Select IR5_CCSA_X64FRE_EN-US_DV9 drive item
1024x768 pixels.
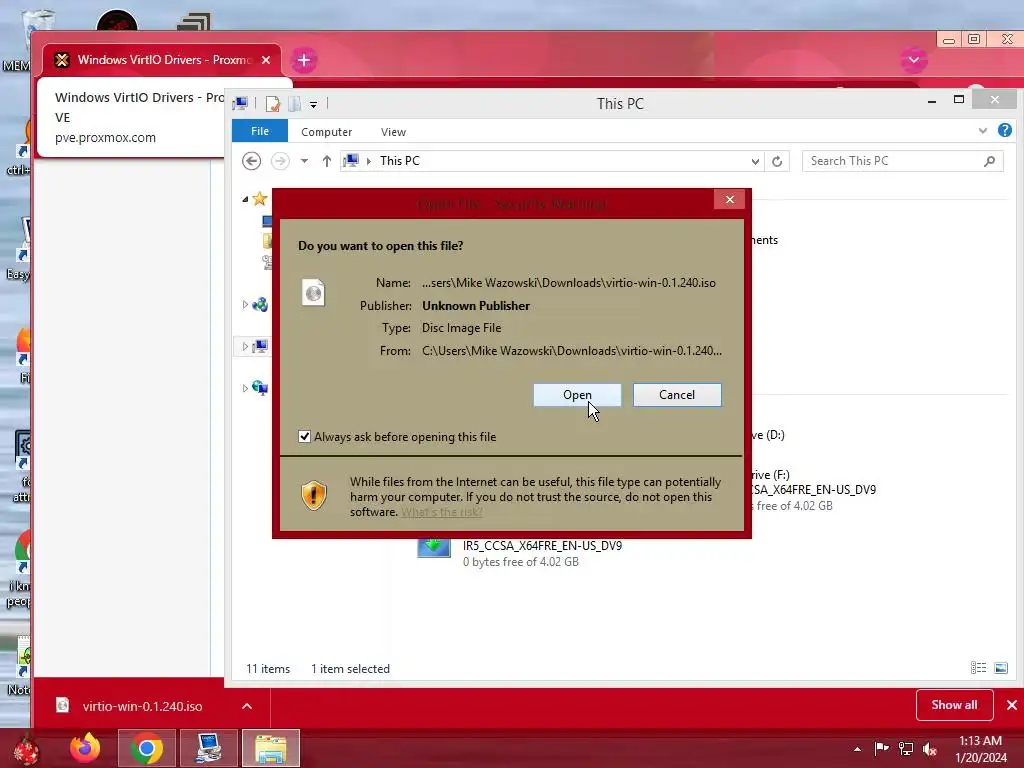[520, 552]
